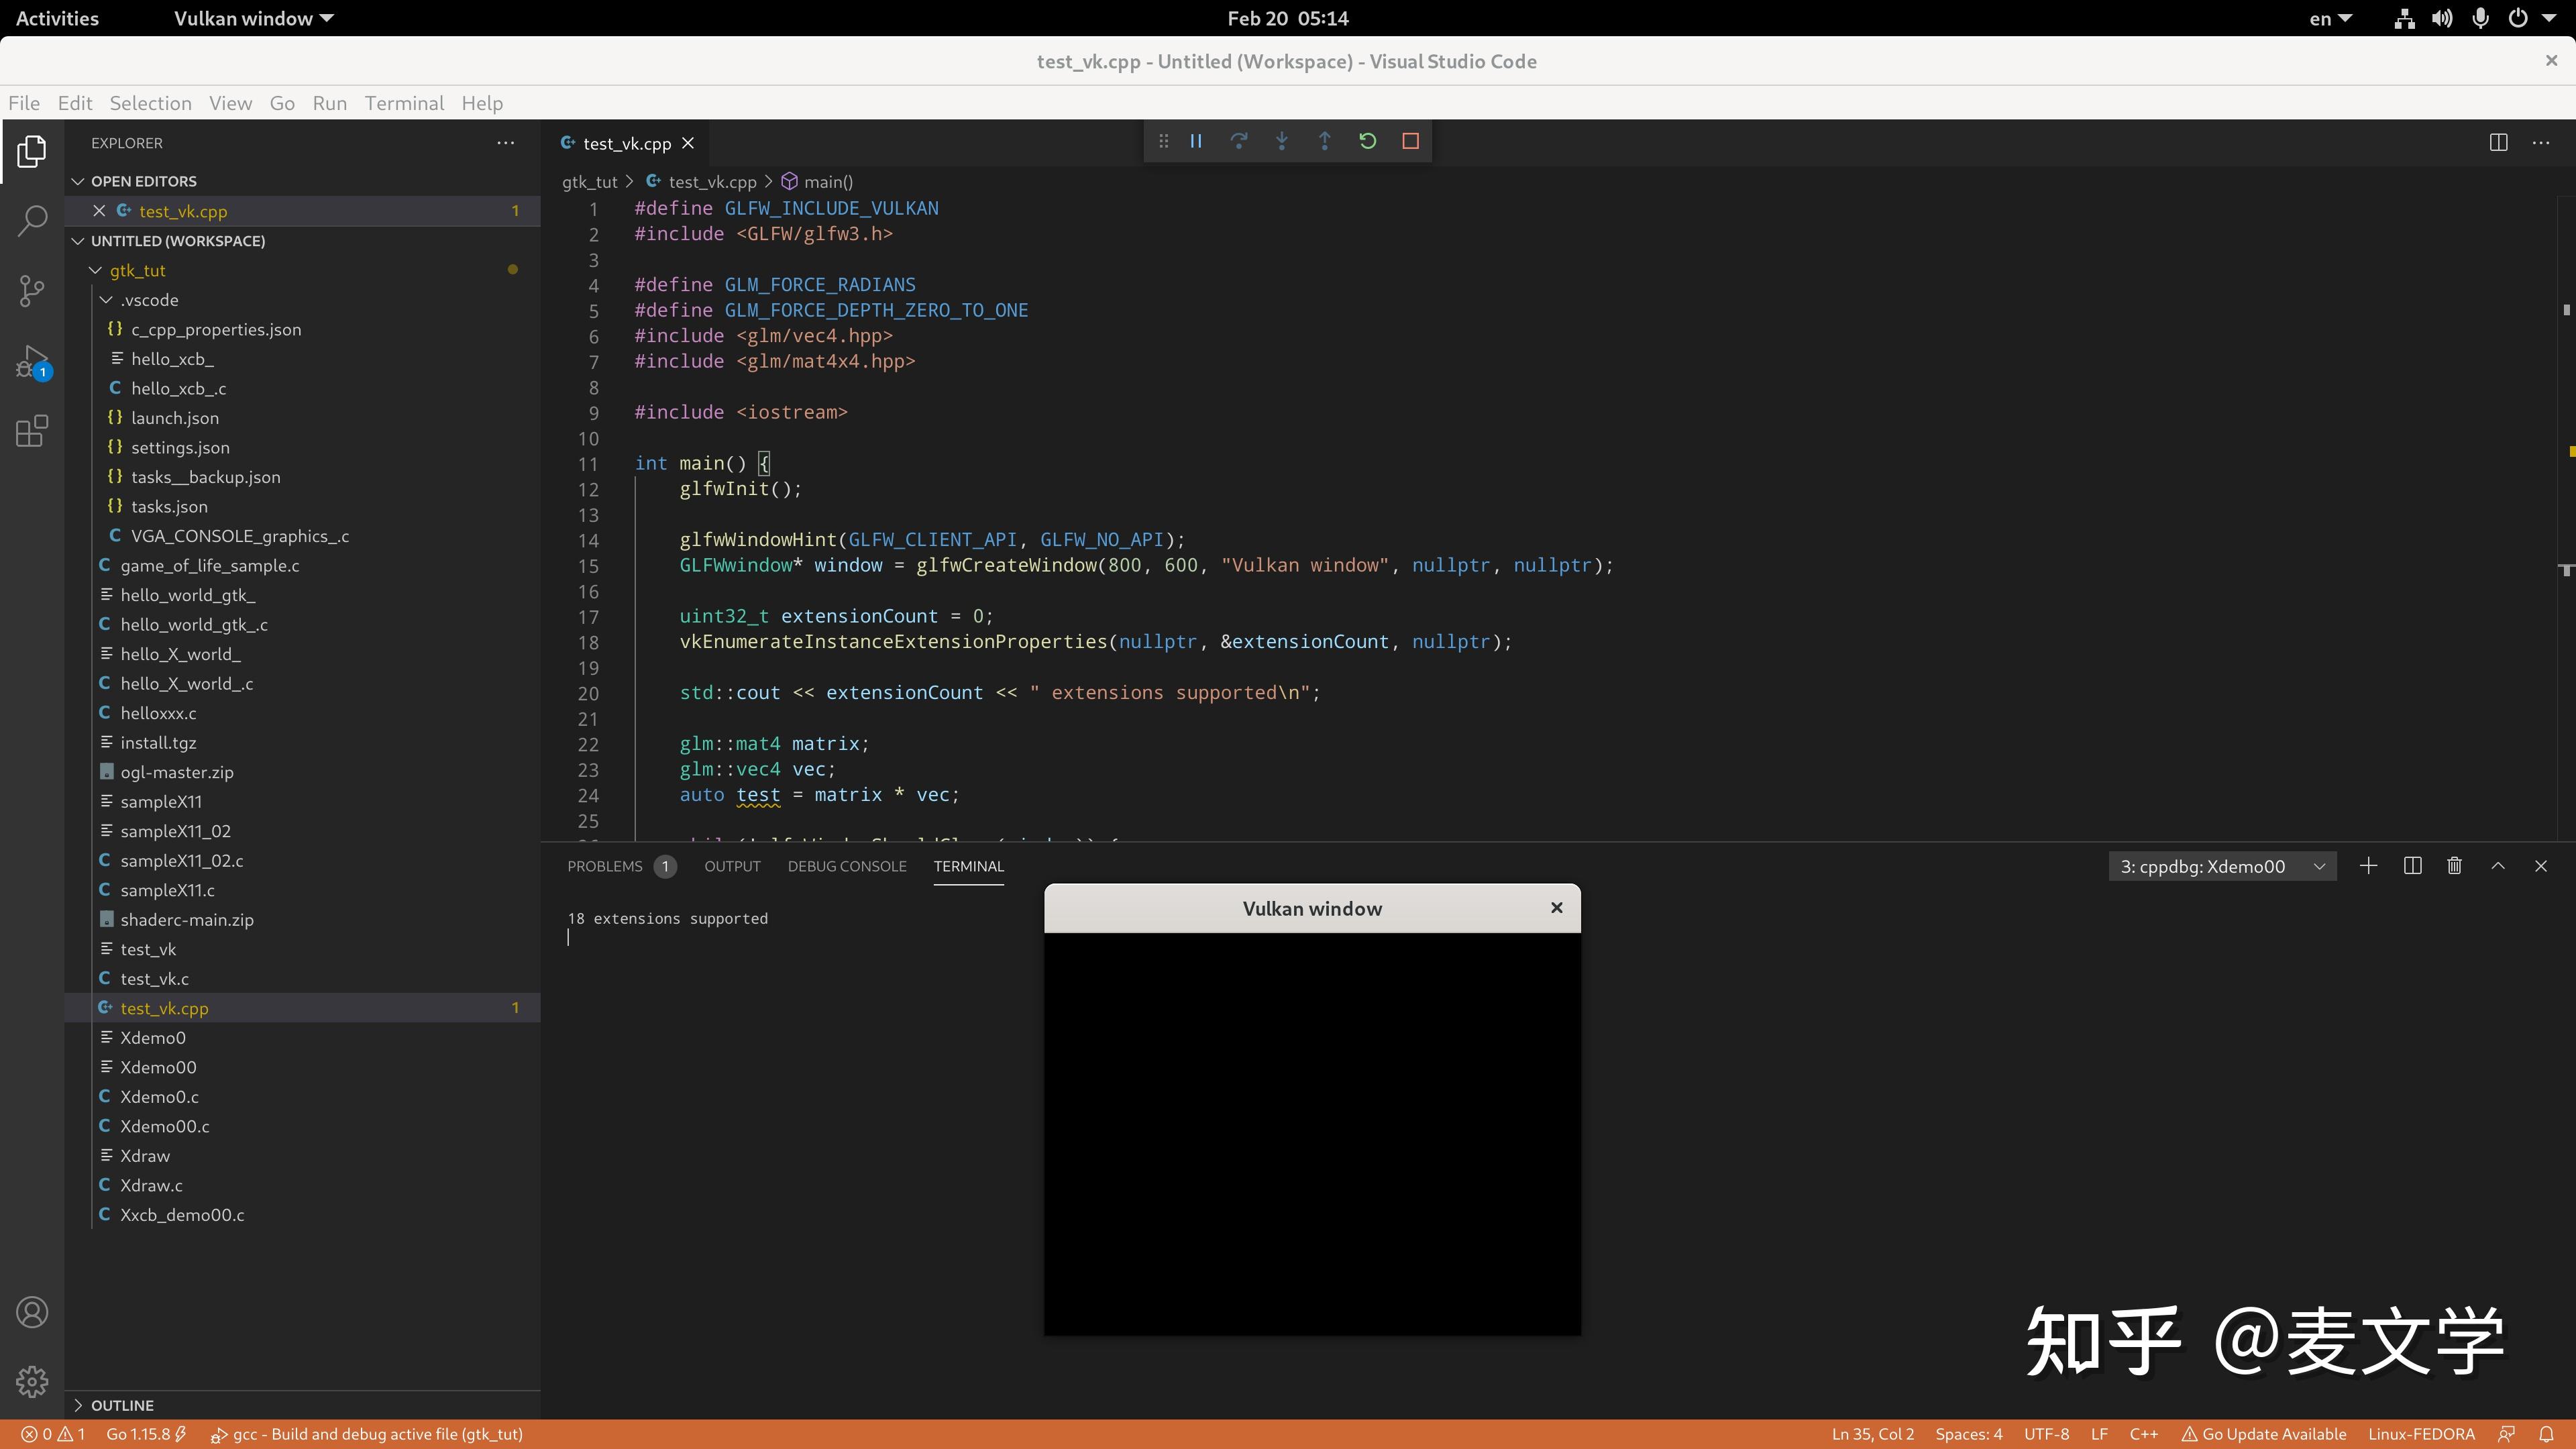Toggle panel maximize with the chevron icon
The width and height of the screenshot is (2576, 1449).
point(2497,866)
